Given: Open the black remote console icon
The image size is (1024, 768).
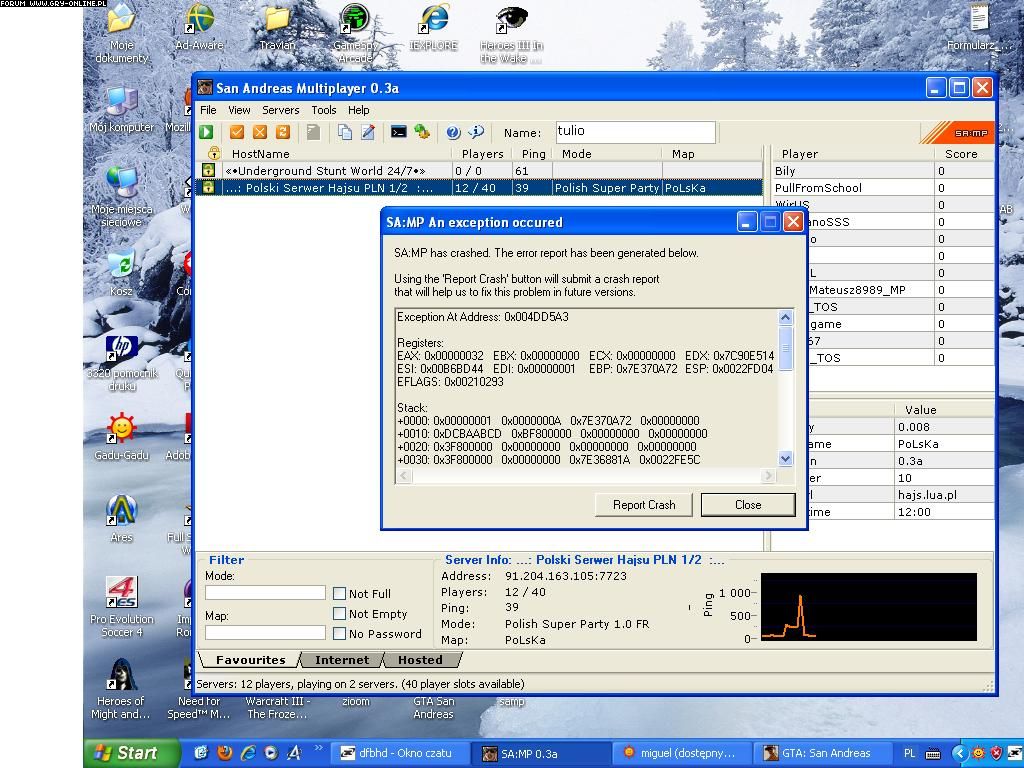Looking at the screenshot, I should tap(398, 132).
